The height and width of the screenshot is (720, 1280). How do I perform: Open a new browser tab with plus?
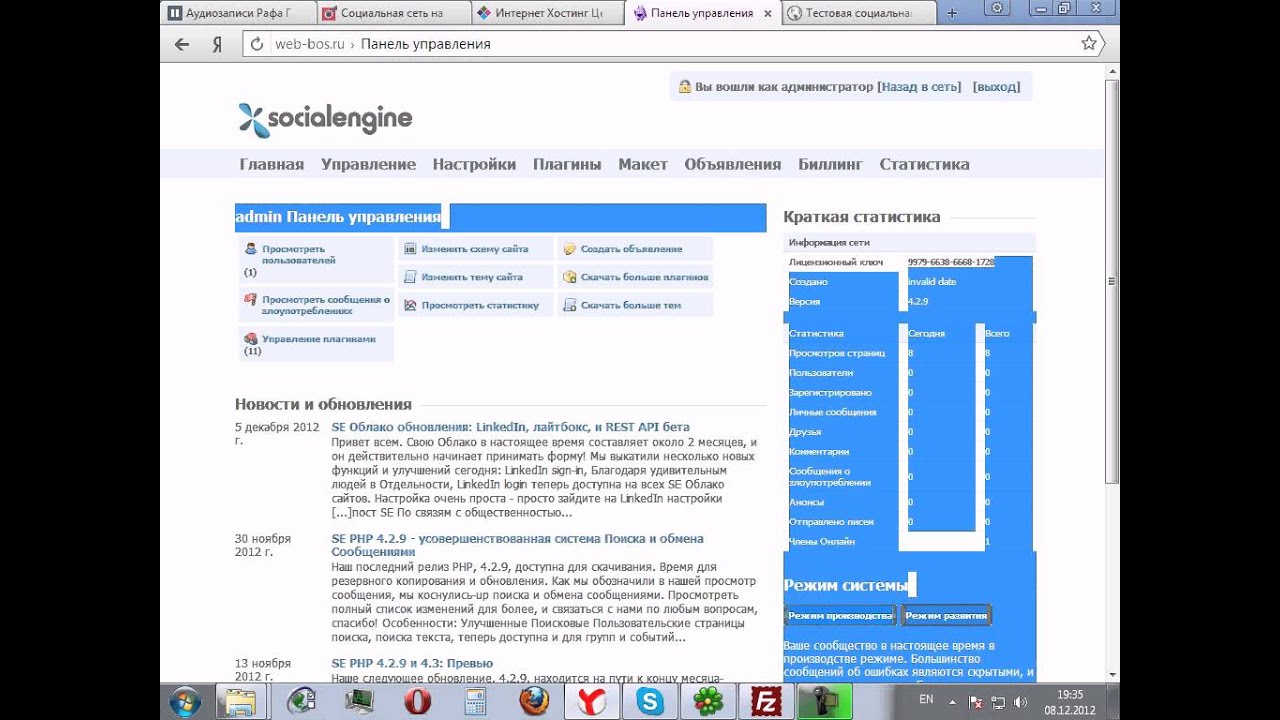pos(952,13)
